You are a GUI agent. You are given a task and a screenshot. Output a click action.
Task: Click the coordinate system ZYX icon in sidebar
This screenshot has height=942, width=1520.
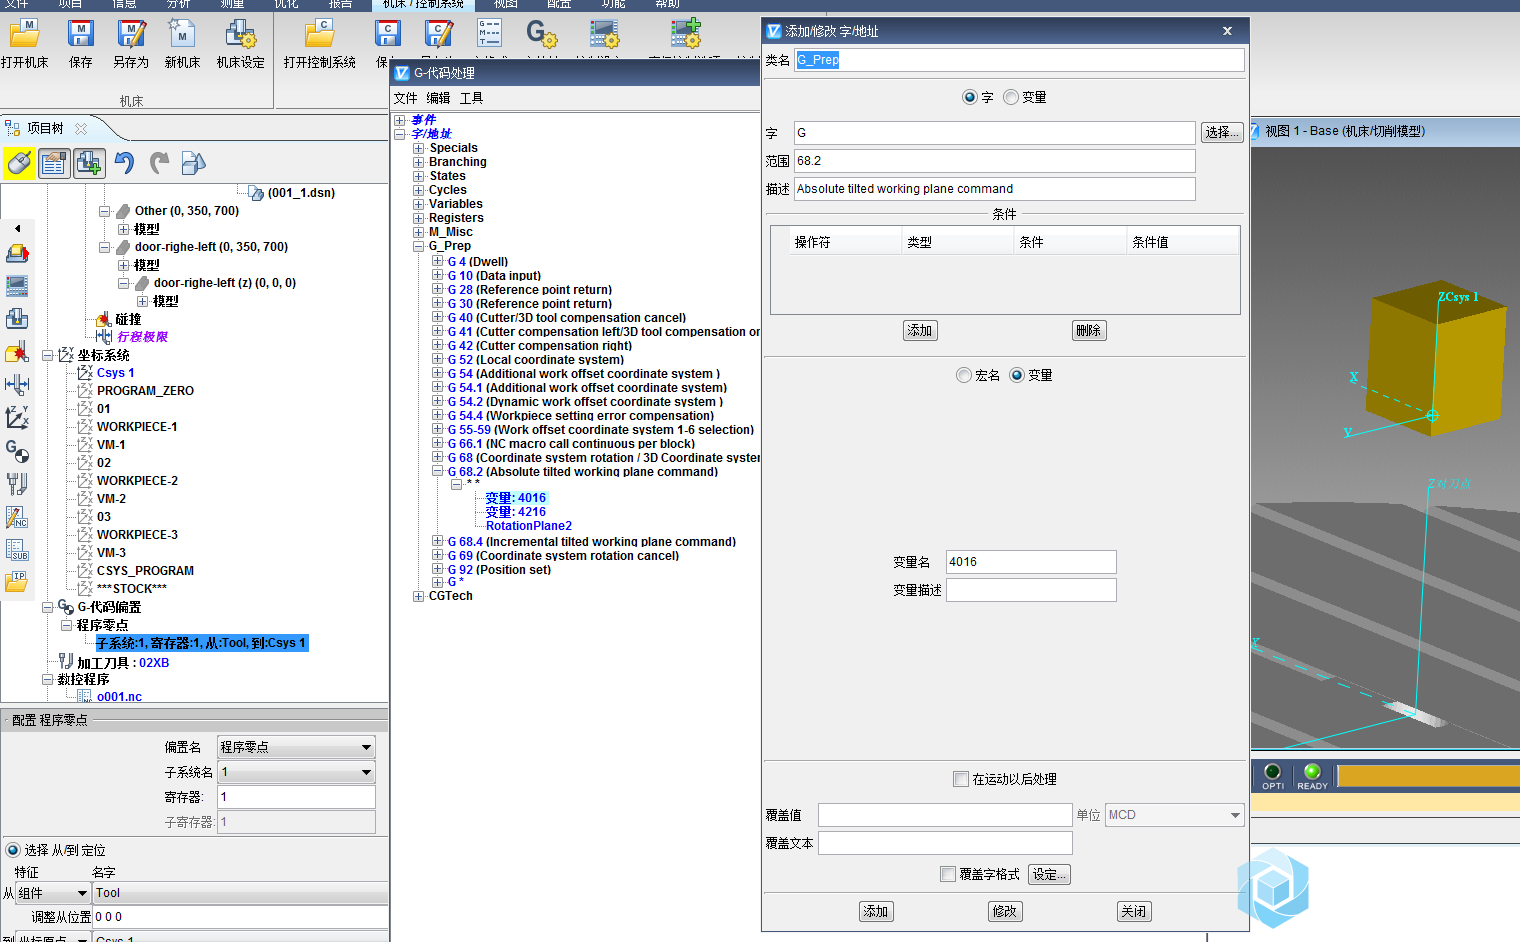[17, 417]
